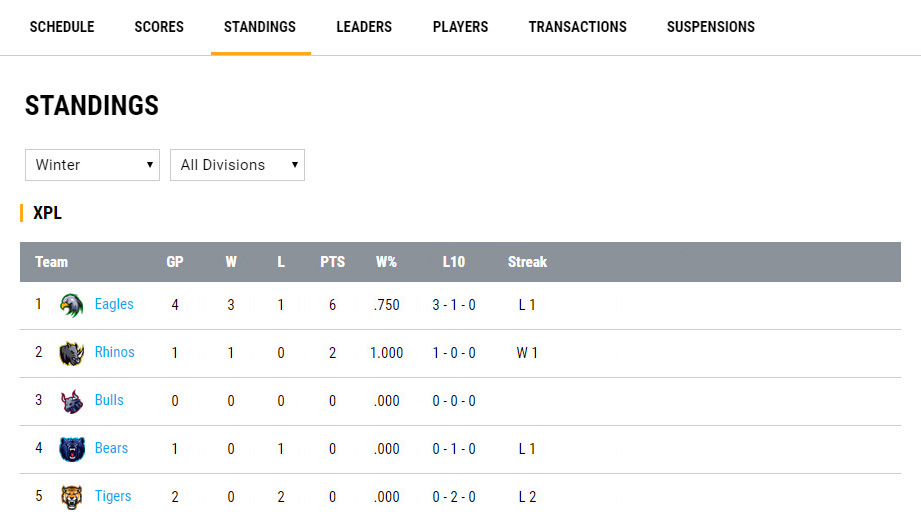Image resolution: width=921 pixels, height=518 pixels.
Task: Open the Suspensions tab
Action: point(710,27)
